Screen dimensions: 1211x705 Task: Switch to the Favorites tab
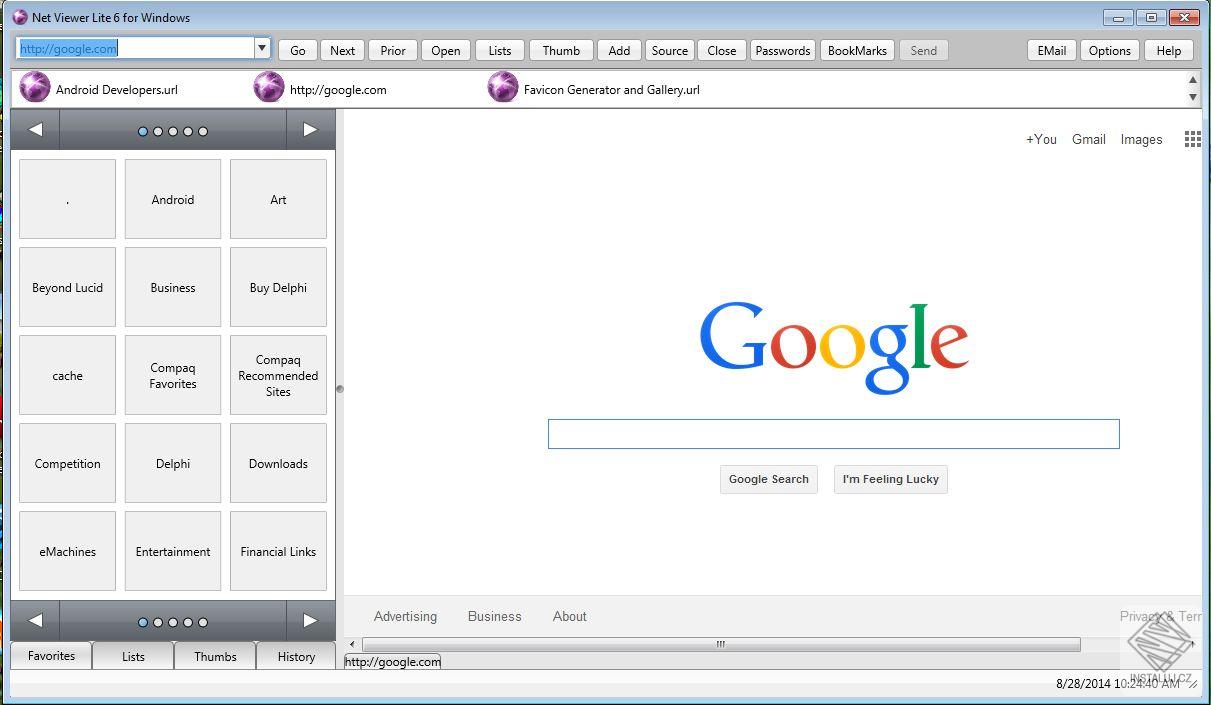[51, 656]
